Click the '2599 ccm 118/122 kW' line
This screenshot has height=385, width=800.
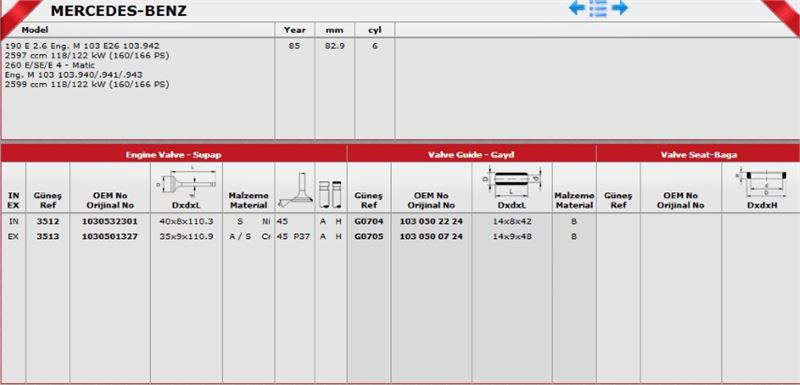click(x=87, y=85)
